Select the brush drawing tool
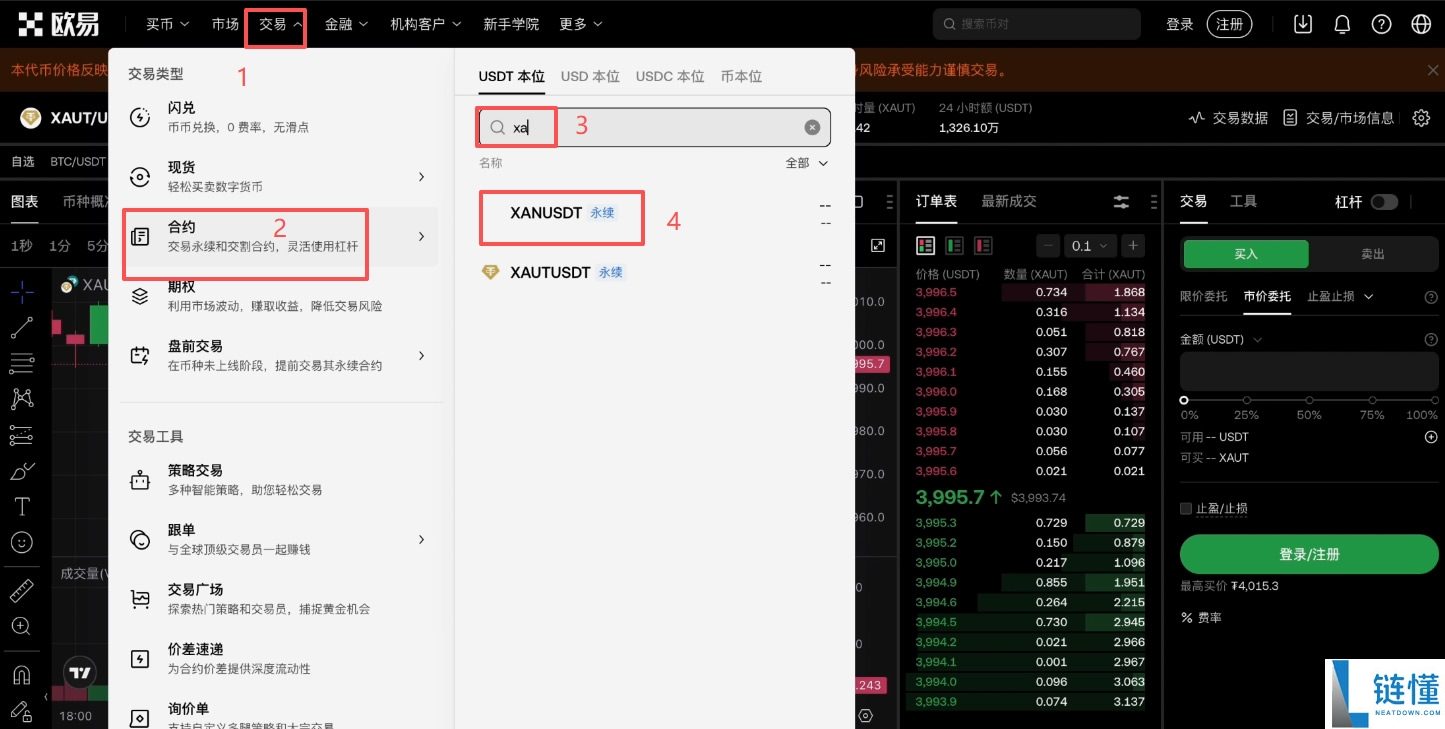This screenshot has width=1445, height=729. [x=22, y=471]
